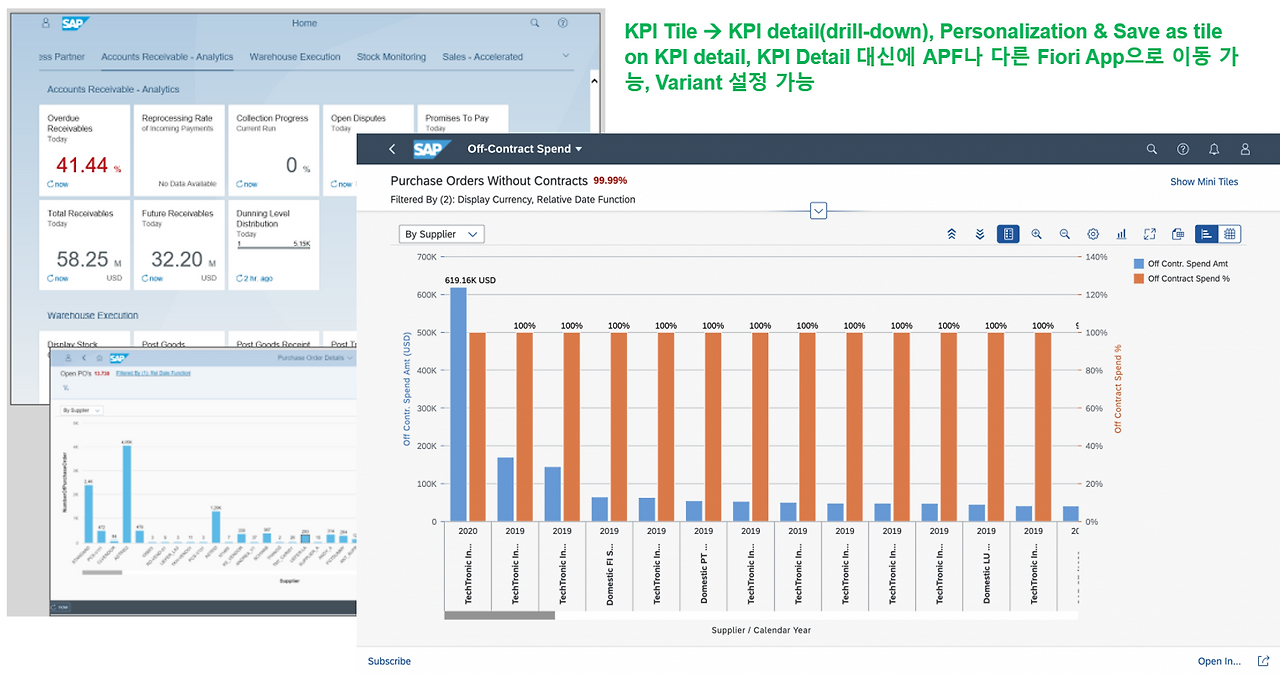1280x675 pixels.
Task: Select the zoom out magnifier icon
Action: [1064, 233]
